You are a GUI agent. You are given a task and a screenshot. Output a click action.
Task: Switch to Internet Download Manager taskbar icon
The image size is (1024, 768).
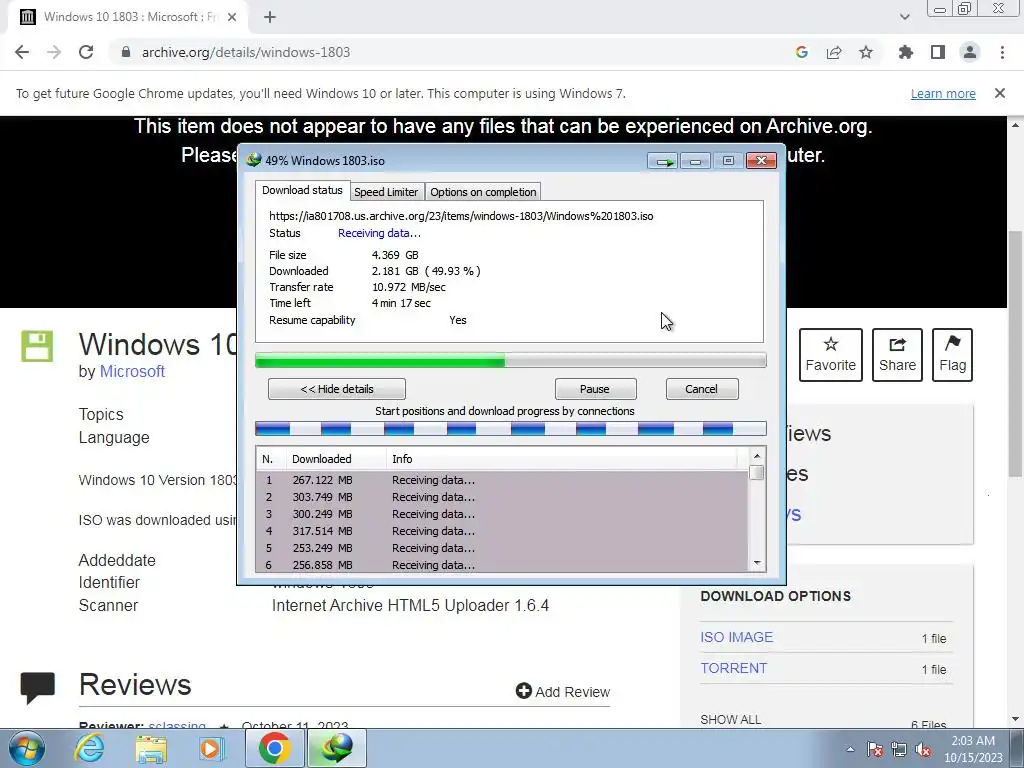pos(337,748)
